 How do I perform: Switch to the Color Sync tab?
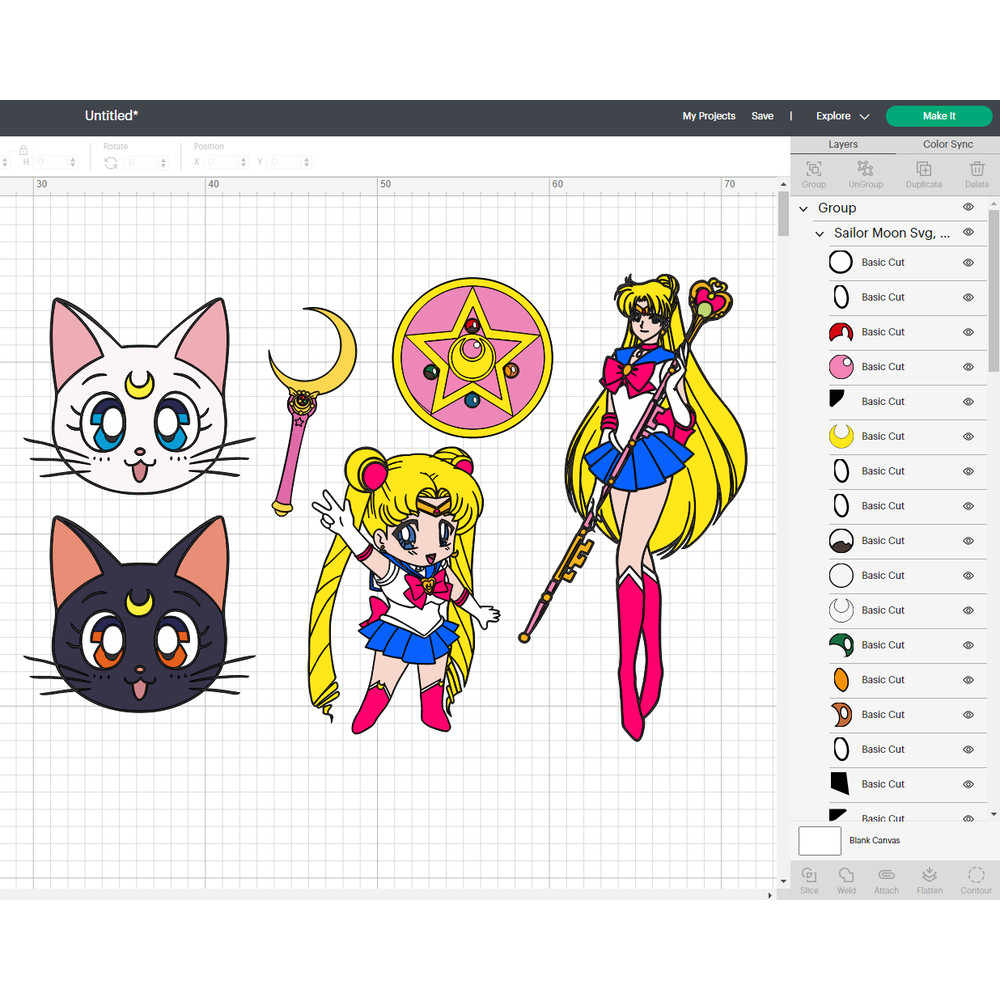pos(947,144)
